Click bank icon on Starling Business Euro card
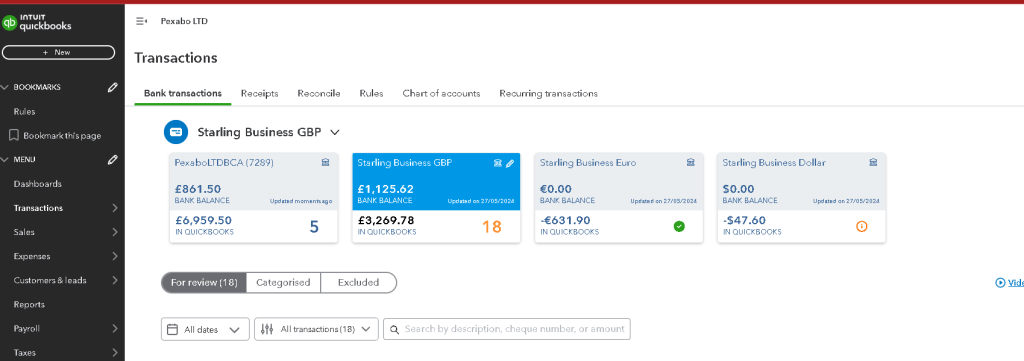The image size is (1024, 361). click(690, 163)
